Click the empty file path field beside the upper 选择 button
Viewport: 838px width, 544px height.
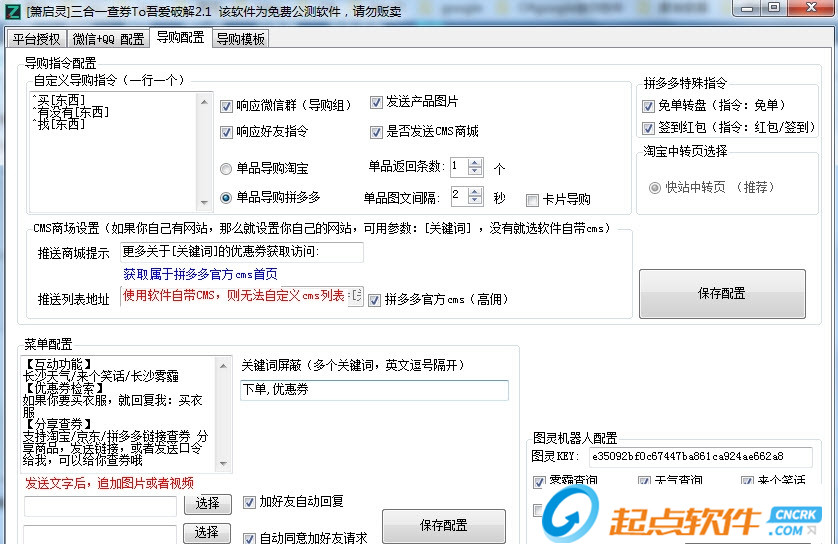pyautogui.click(x=100, y=506)
